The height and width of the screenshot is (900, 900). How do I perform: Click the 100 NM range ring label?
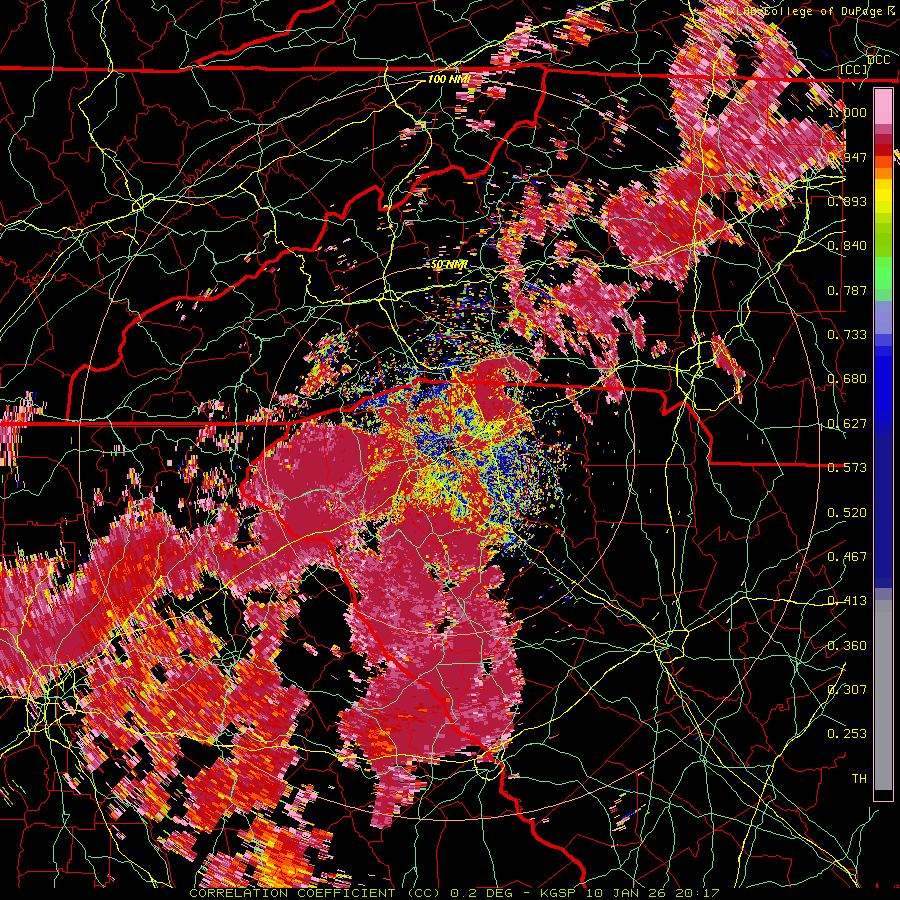449,79
